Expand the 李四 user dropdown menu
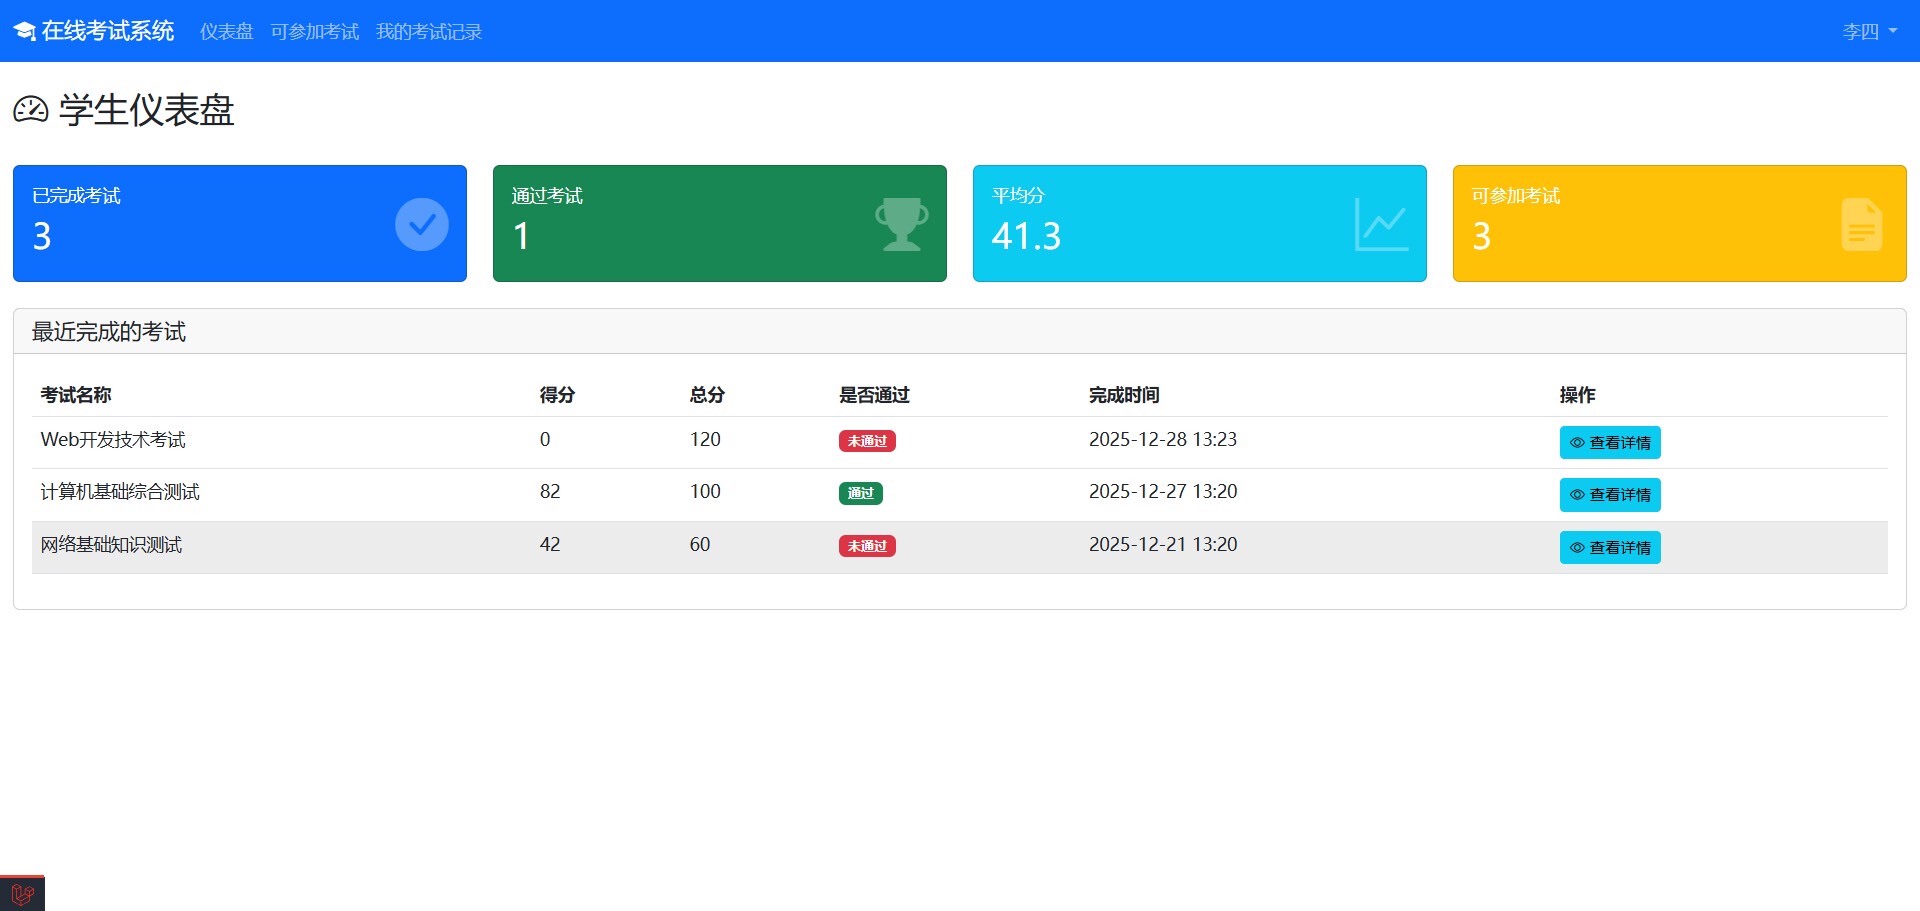Screen dimensions: 1920x911 [1868, 32]
